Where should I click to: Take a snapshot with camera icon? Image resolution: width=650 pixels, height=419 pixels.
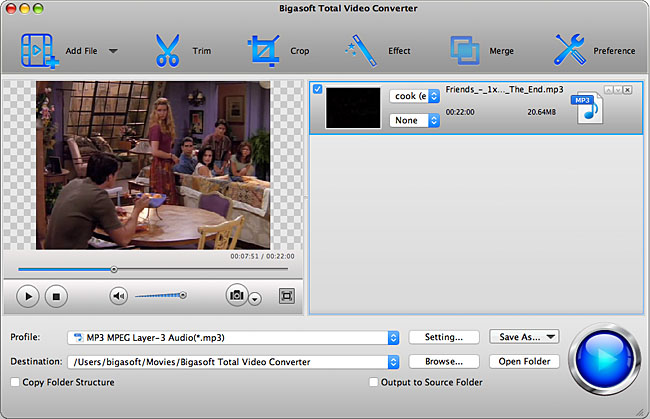(x=237, y=295)
